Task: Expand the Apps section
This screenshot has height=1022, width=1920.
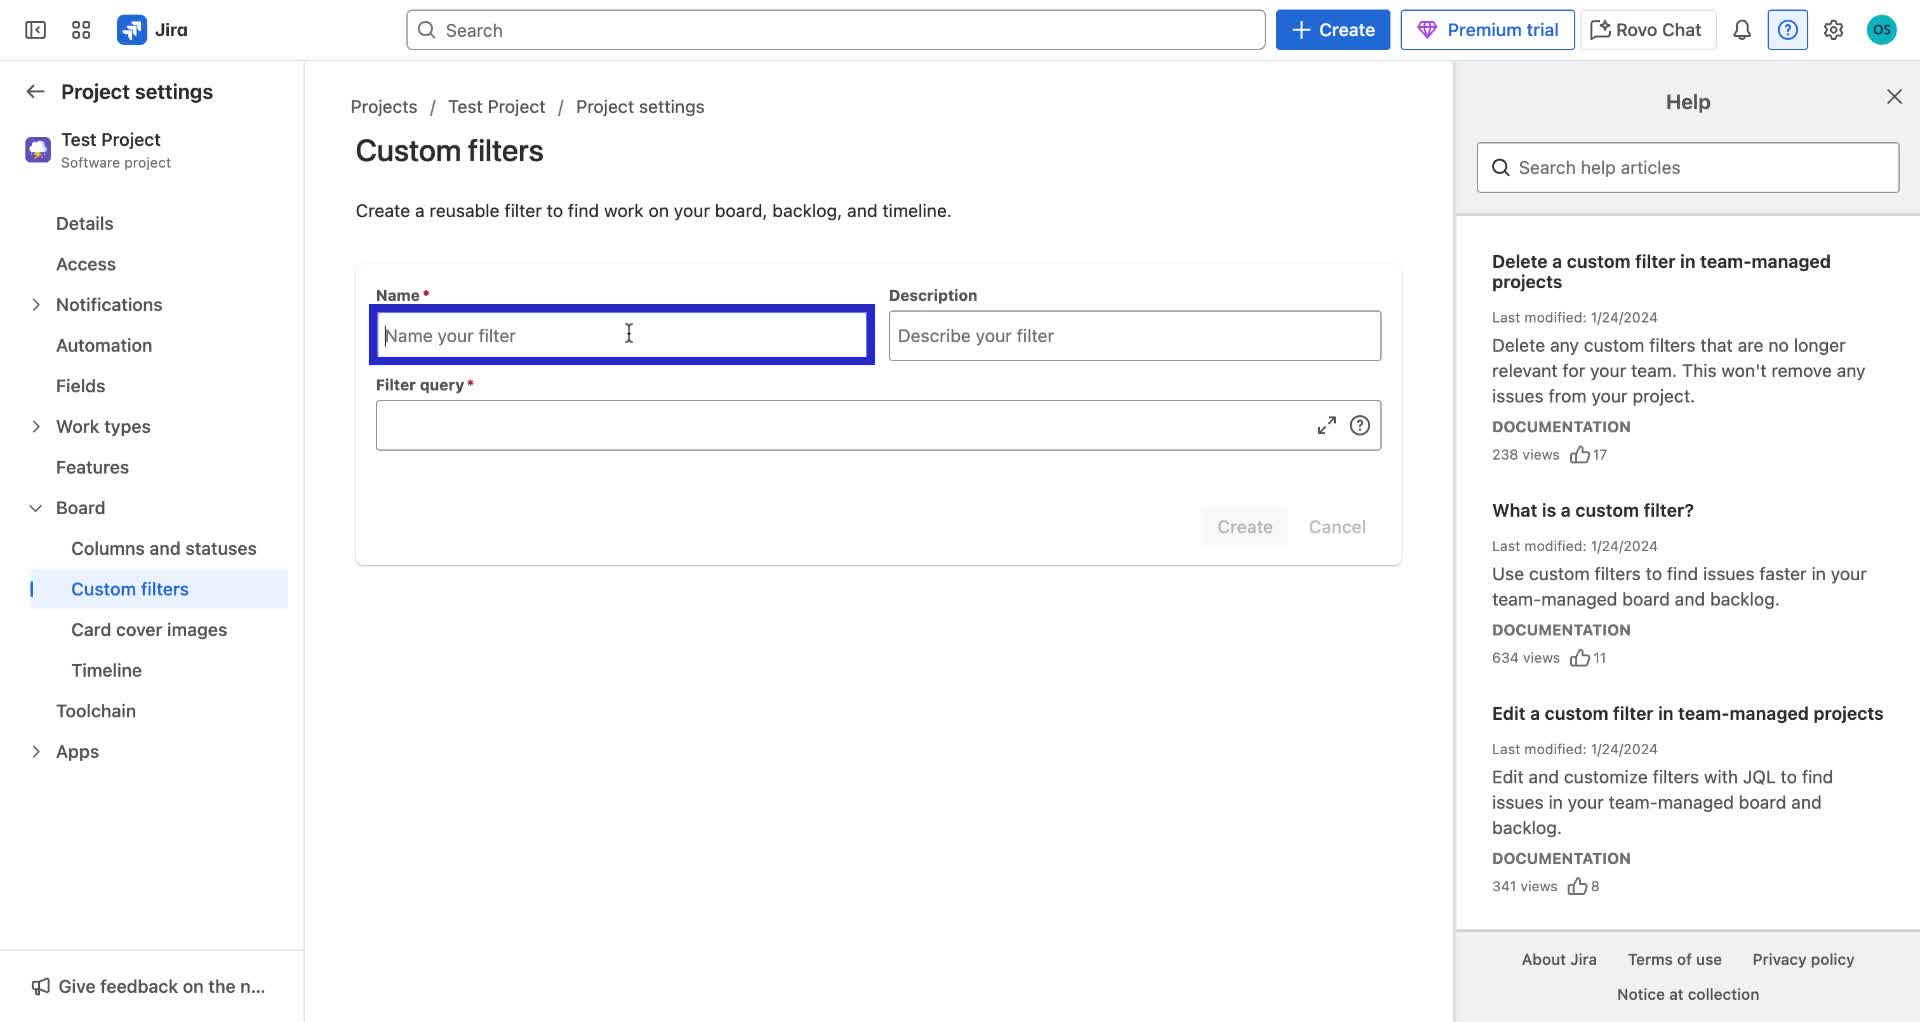Action: [x=36, y=751]
